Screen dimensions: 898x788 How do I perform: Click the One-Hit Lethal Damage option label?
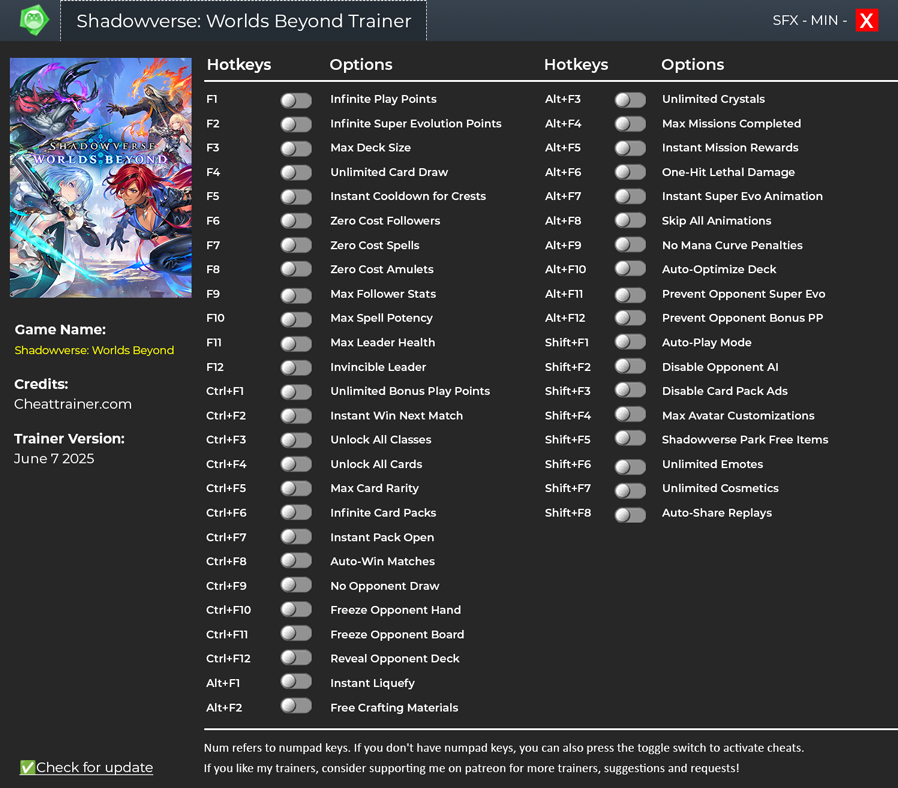click(728, 172)
